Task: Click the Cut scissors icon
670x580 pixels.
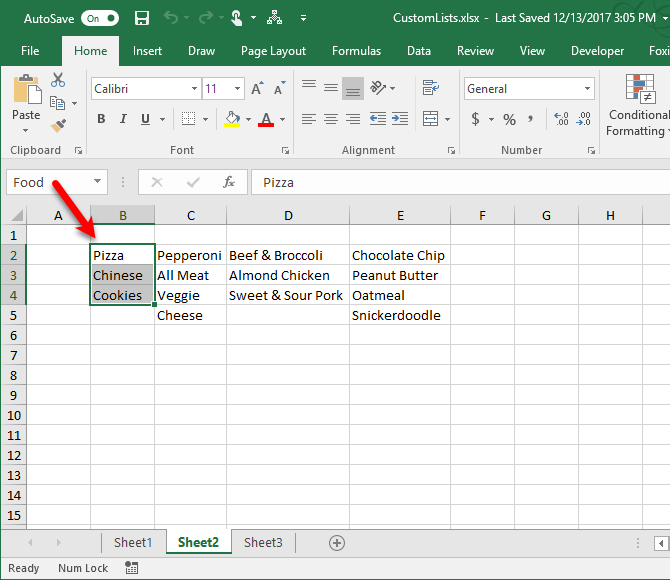Action: point(58,81)
